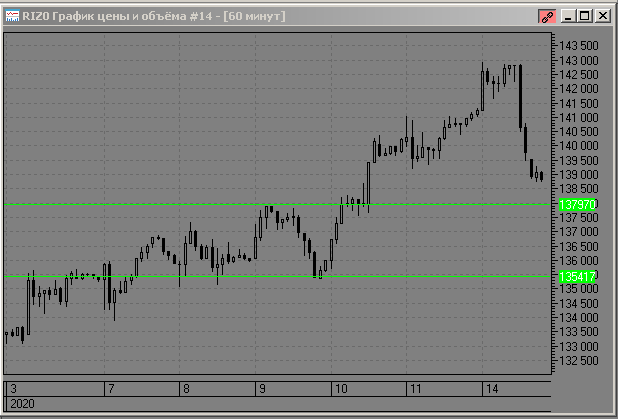Maximize the RIZ0 chart window
The height and width of the screenshot is (419, 618).
point(585,16)
